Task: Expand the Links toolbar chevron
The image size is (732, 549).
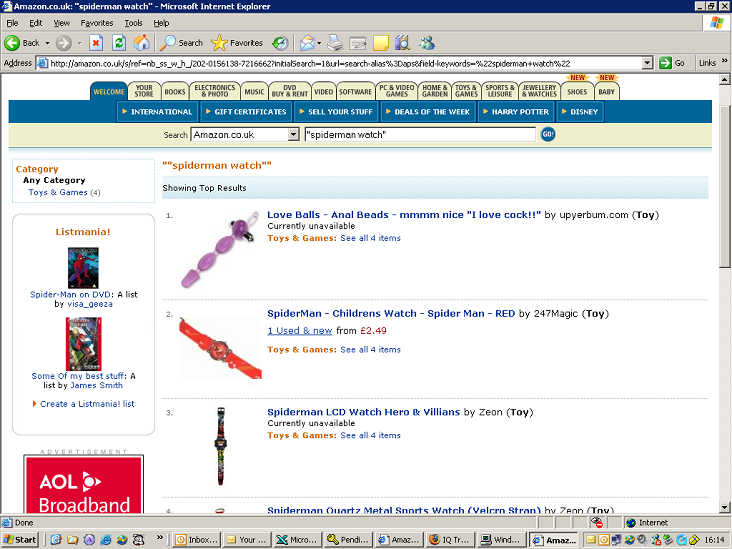Action: 725,61
